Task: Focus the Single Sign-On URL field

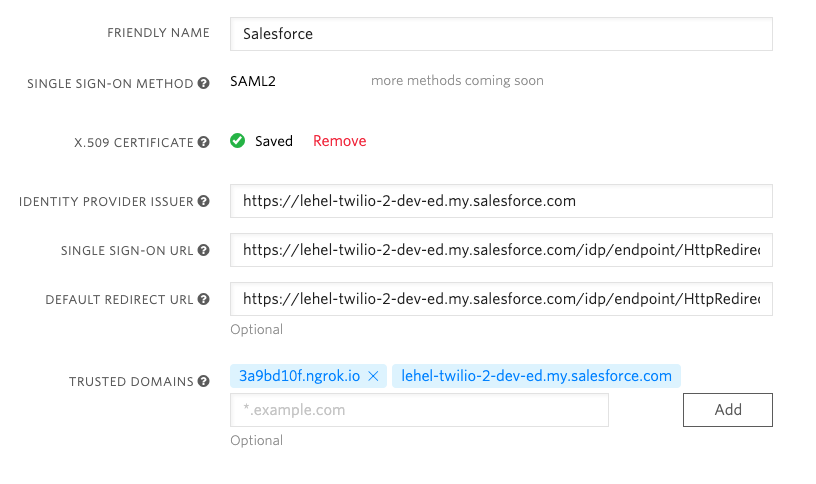Action: coord(501,250)
